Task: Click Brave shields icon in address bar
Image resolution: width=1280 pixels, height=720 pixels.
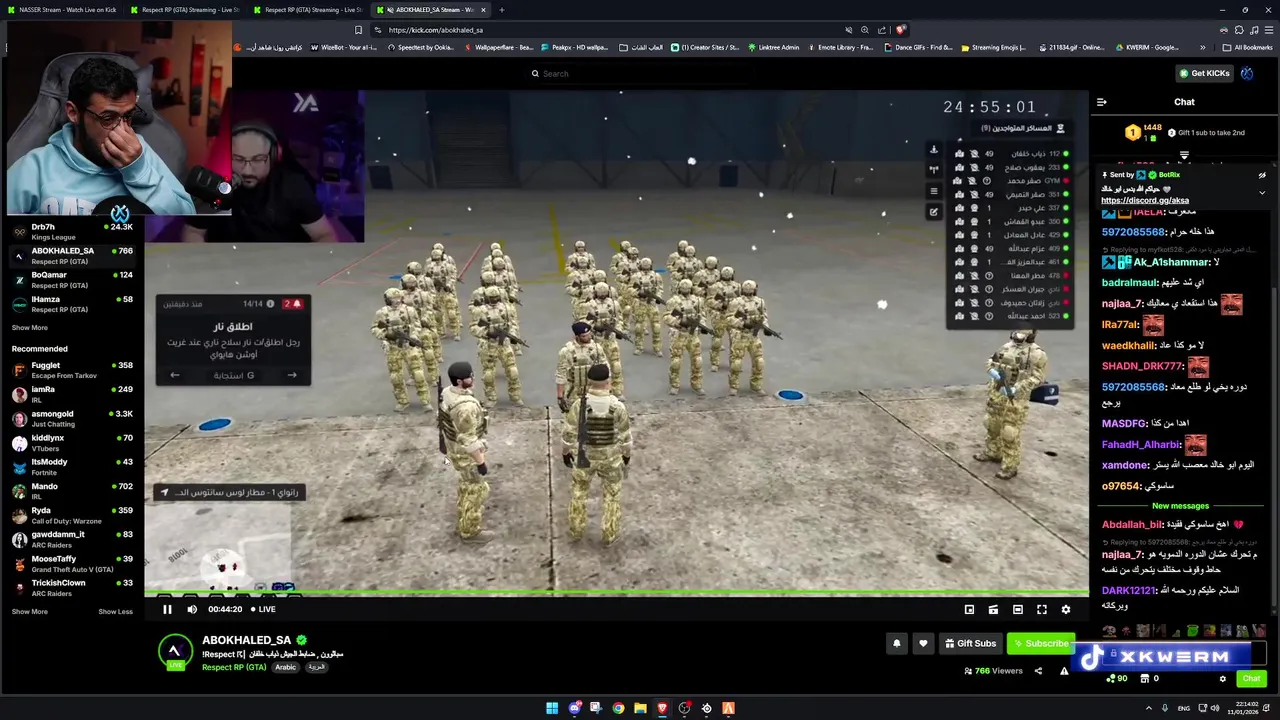Action: tap(900, 30)
